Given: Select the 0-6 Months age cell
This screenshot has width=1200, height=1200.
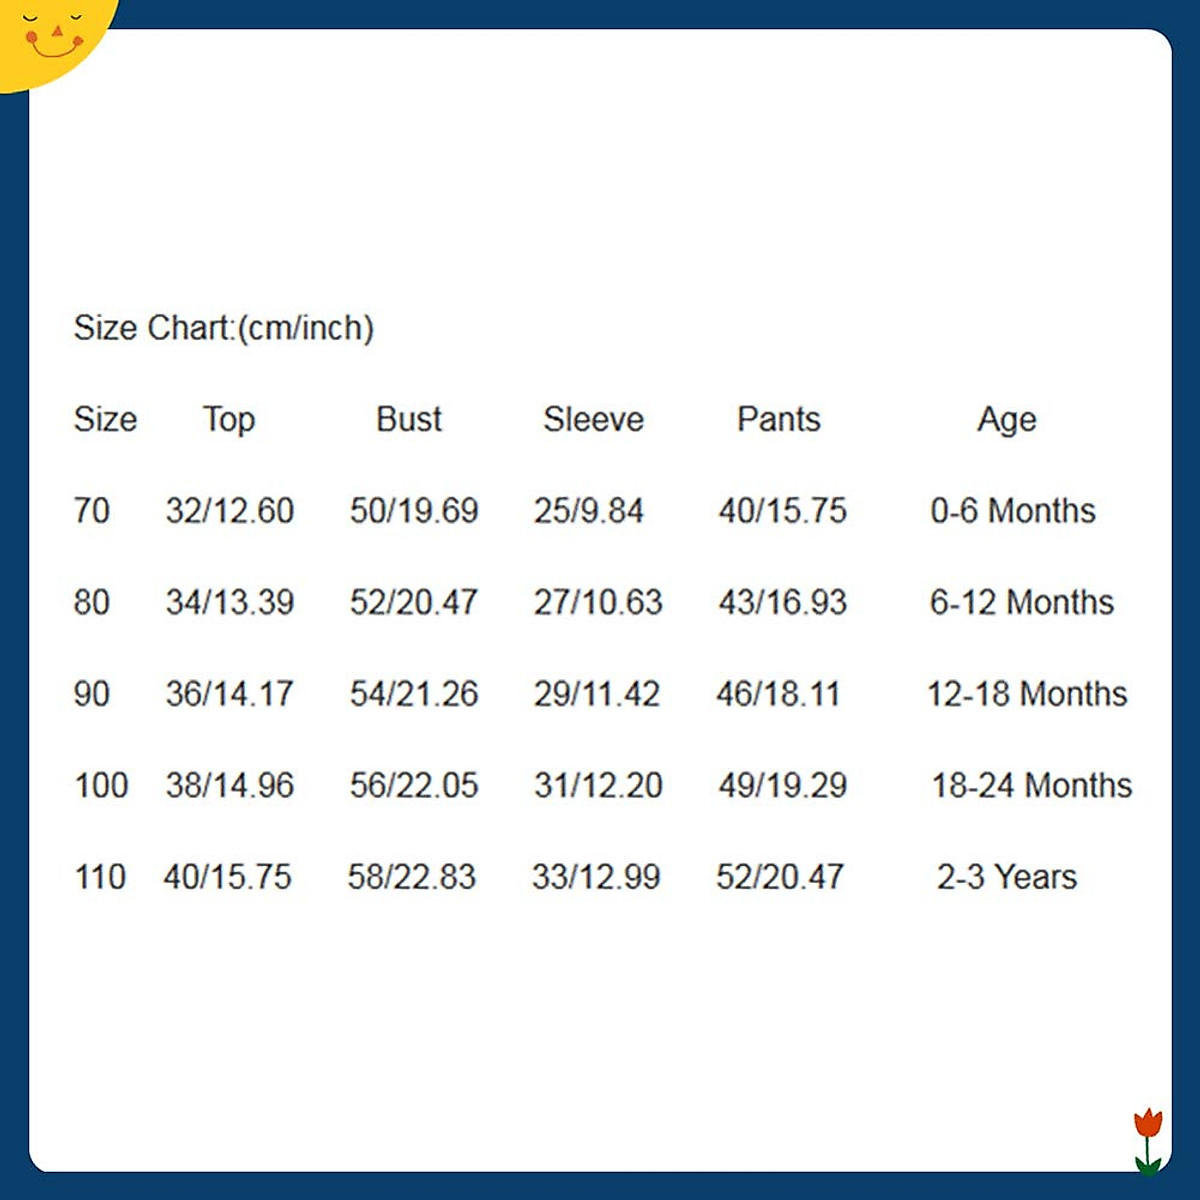Looking at the screenshot, I should pos(1012,511).
